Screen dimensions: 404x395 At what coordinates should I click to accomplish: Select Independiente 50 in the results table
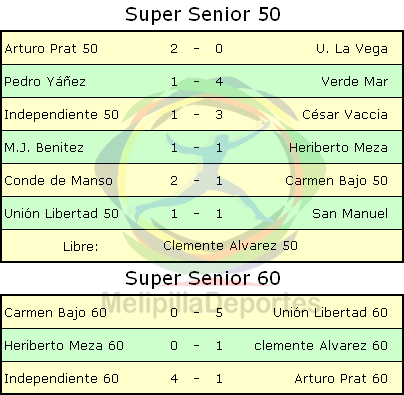click(62, 115)
